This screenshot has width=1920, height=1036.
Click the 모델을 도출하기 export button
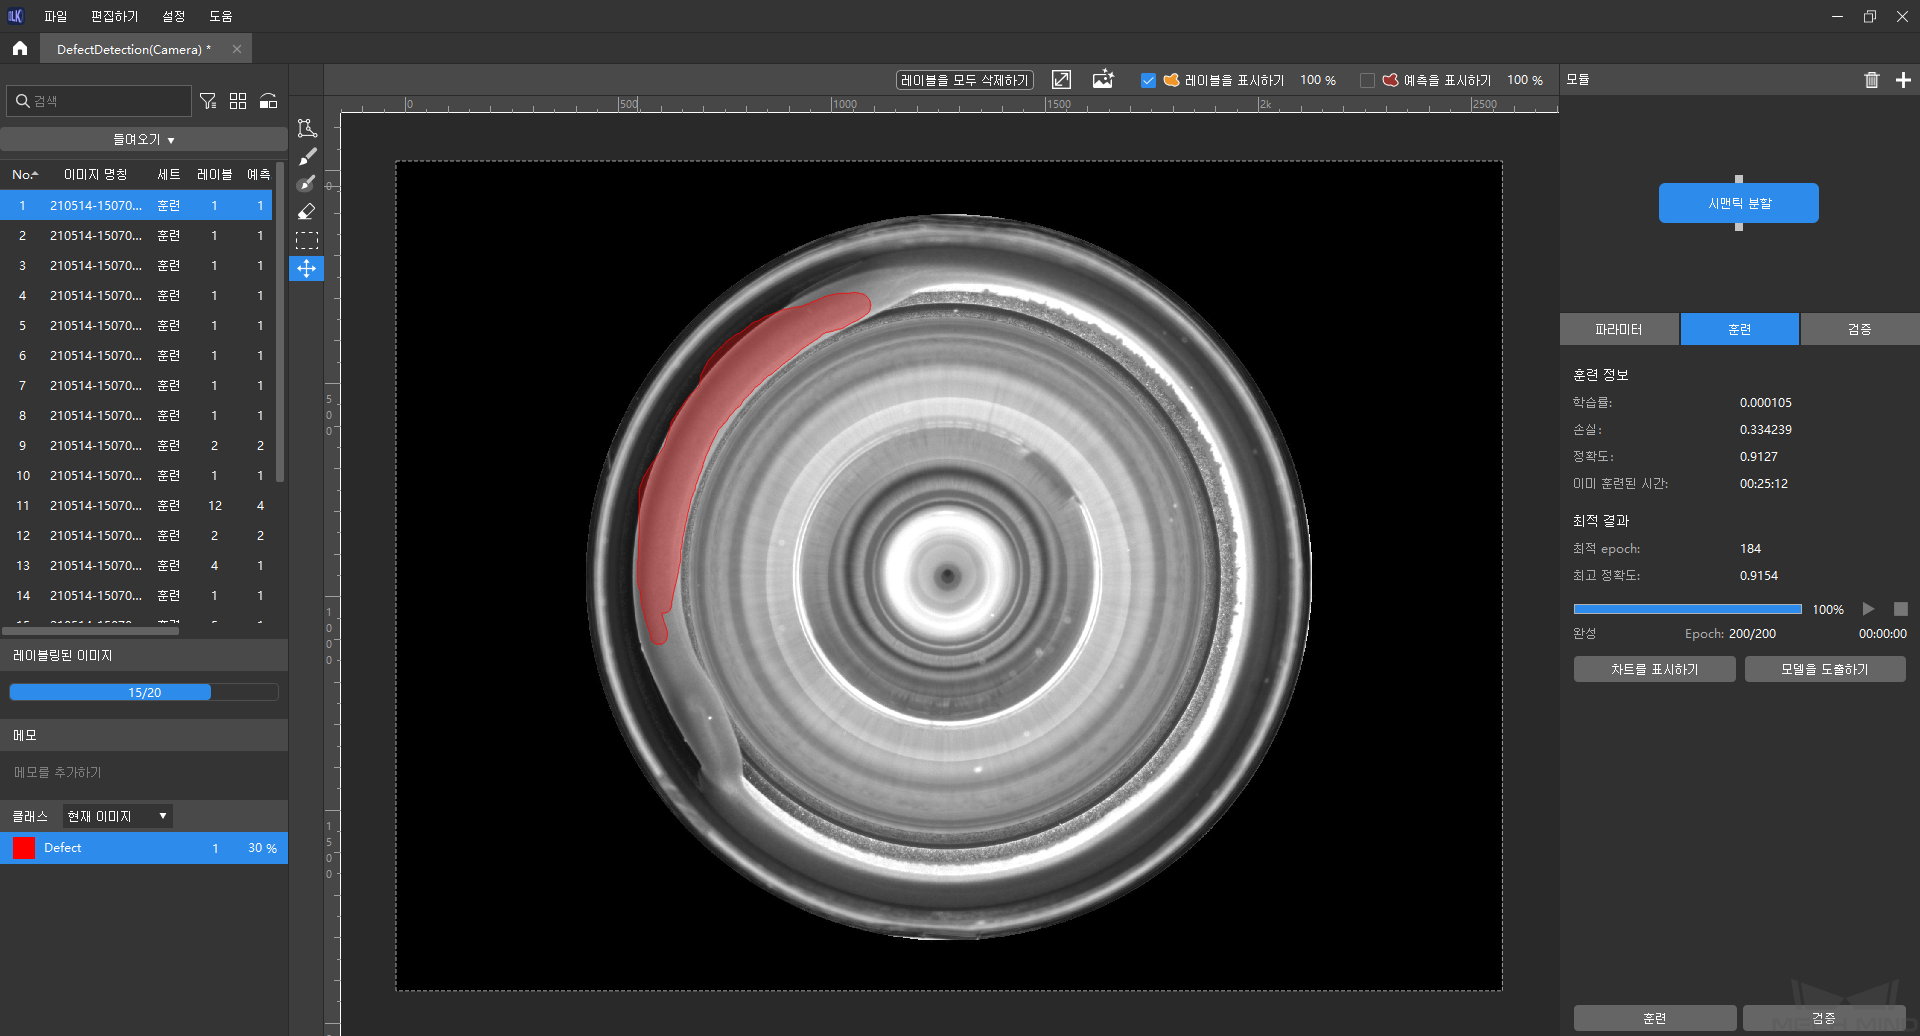pos(1825,669)
